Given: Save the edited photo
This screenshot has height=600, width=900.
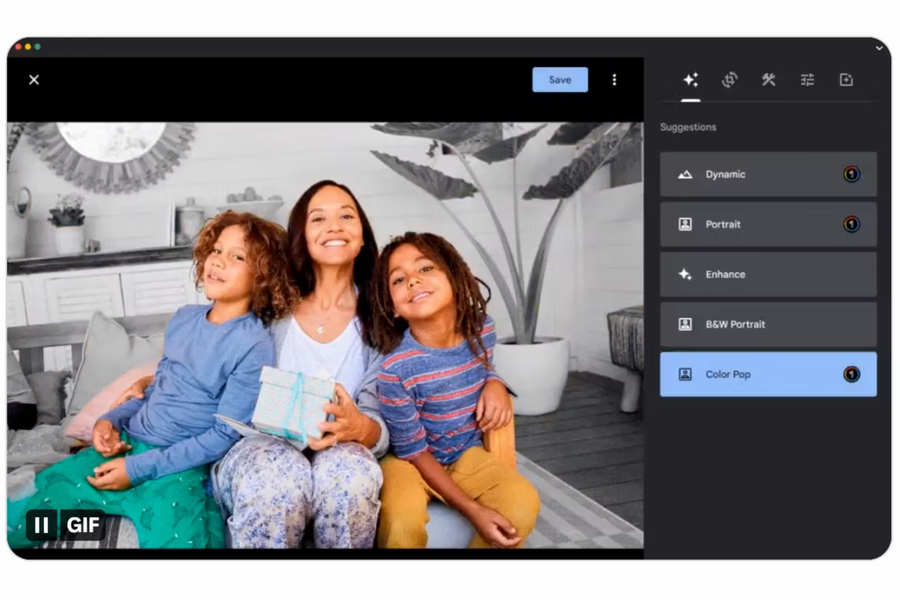Looking at the screenshot, I should 560,80.
